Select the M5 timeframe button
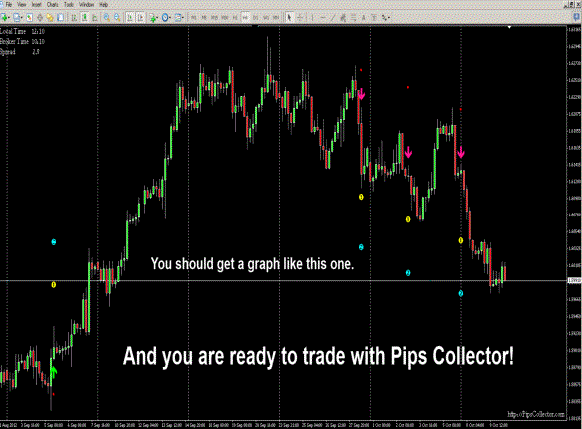582x429 pixels. [x=204, y=17]
